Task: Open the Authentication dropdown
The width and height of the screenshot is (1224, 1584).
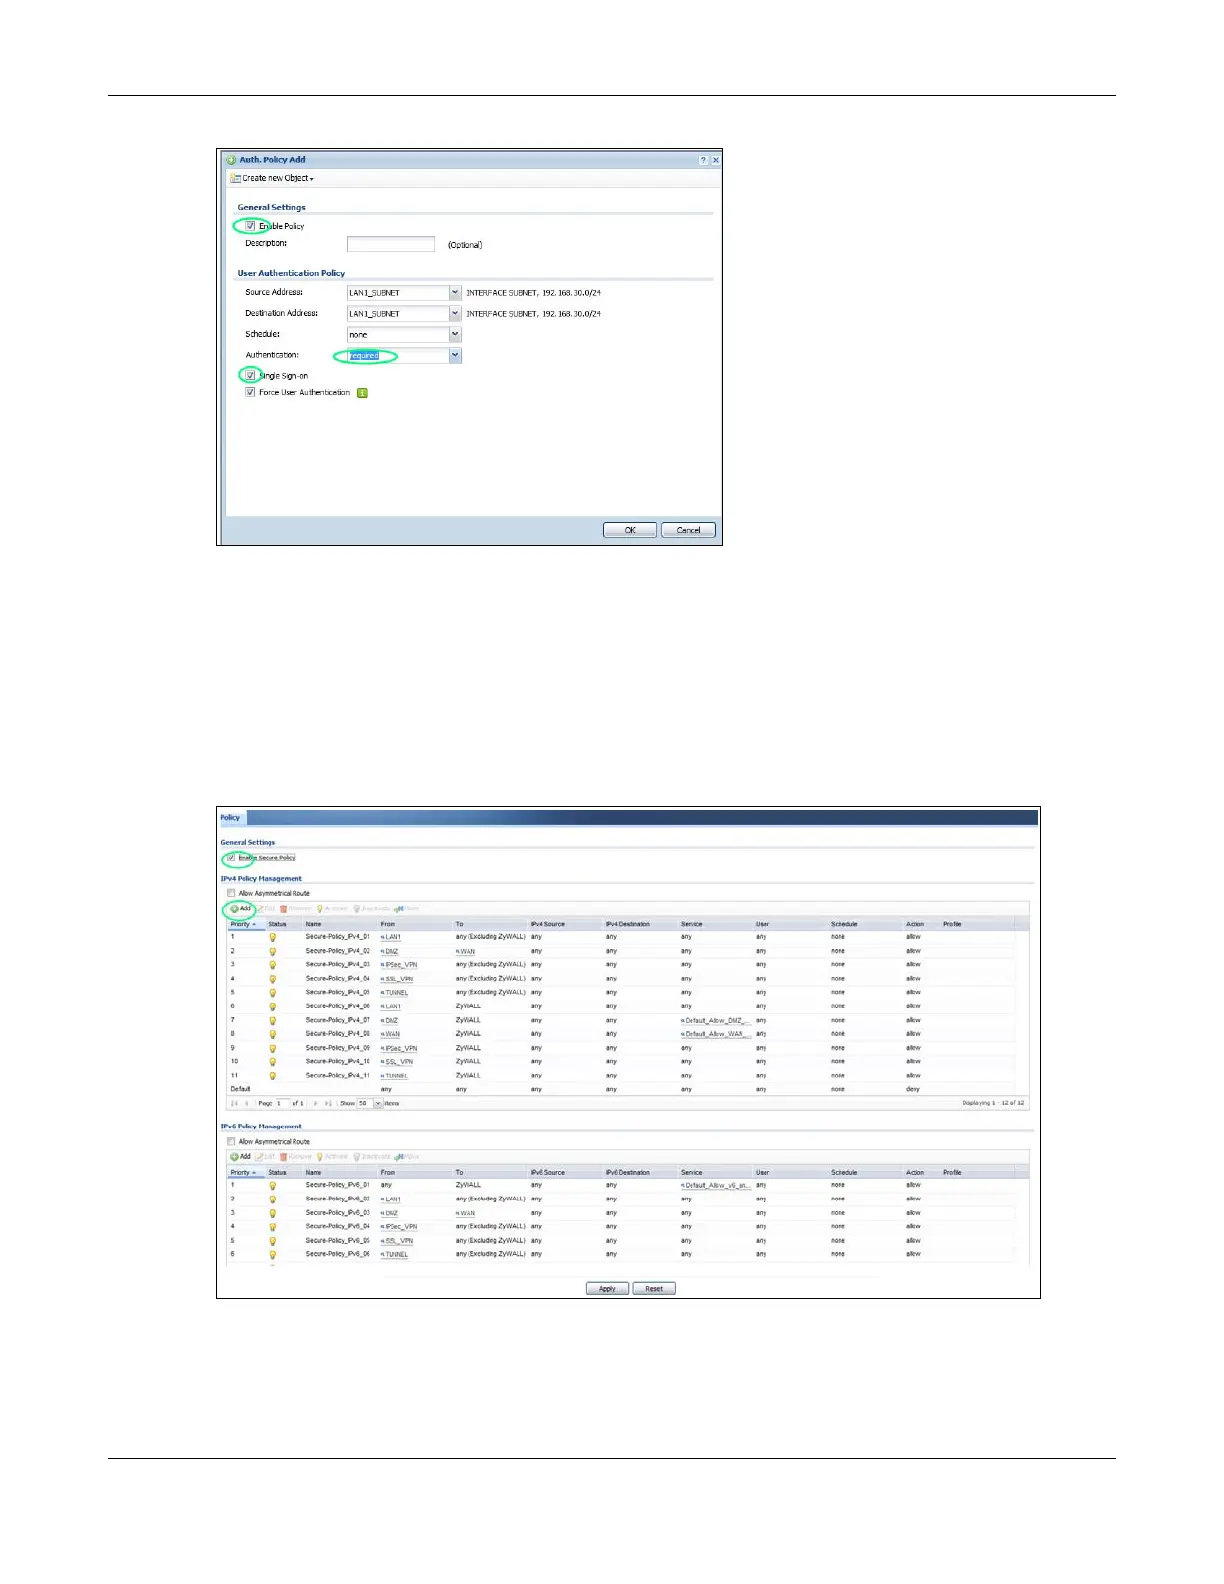Action: pyautogui.click(x=455, y=356)
